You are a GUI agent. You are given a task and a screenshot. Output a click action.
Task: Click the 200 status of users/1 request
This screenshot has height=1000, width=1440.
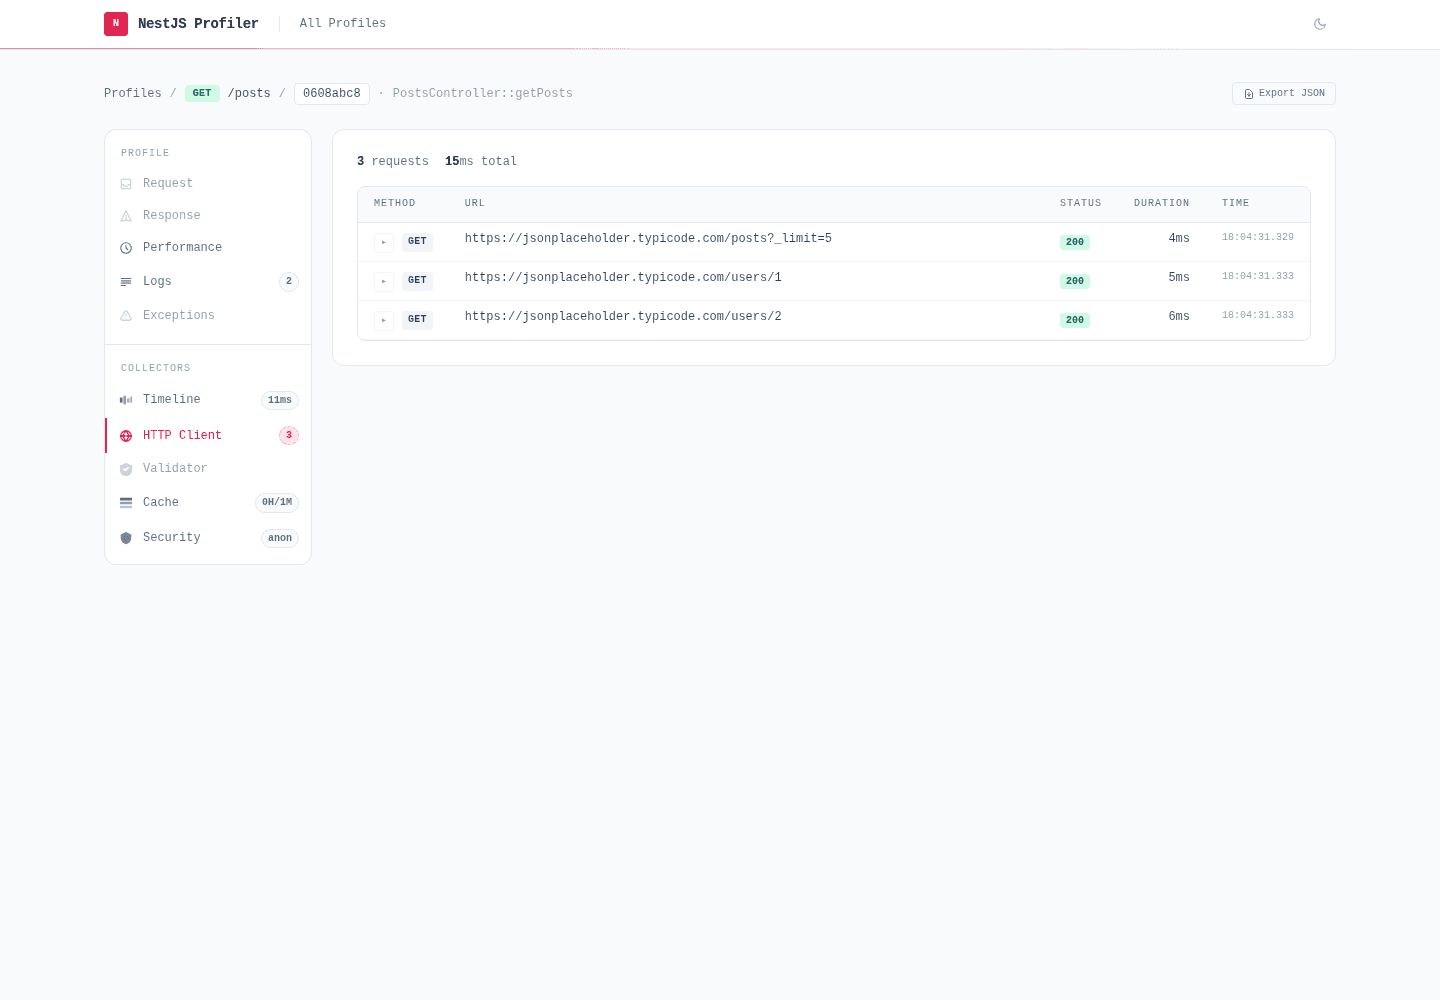point(1075,281)
